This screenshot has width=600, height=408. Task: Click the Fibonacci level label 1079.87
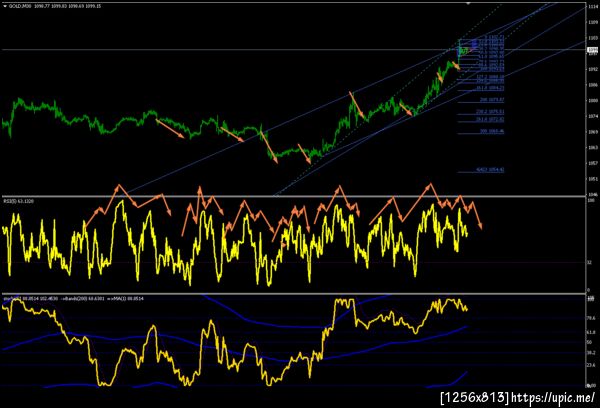(492, 100)
